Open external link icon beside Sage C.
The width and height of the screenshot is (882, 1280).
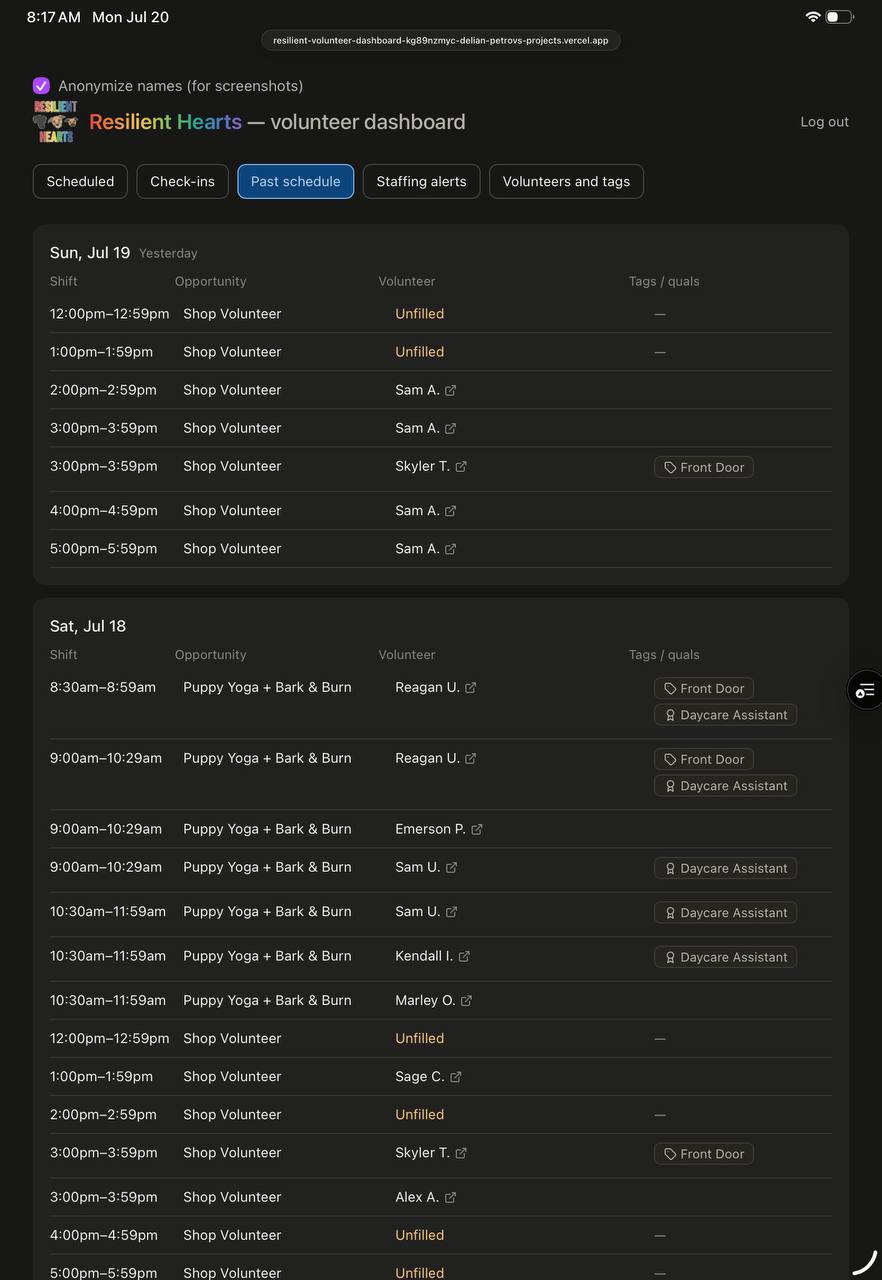[455, 1077]
